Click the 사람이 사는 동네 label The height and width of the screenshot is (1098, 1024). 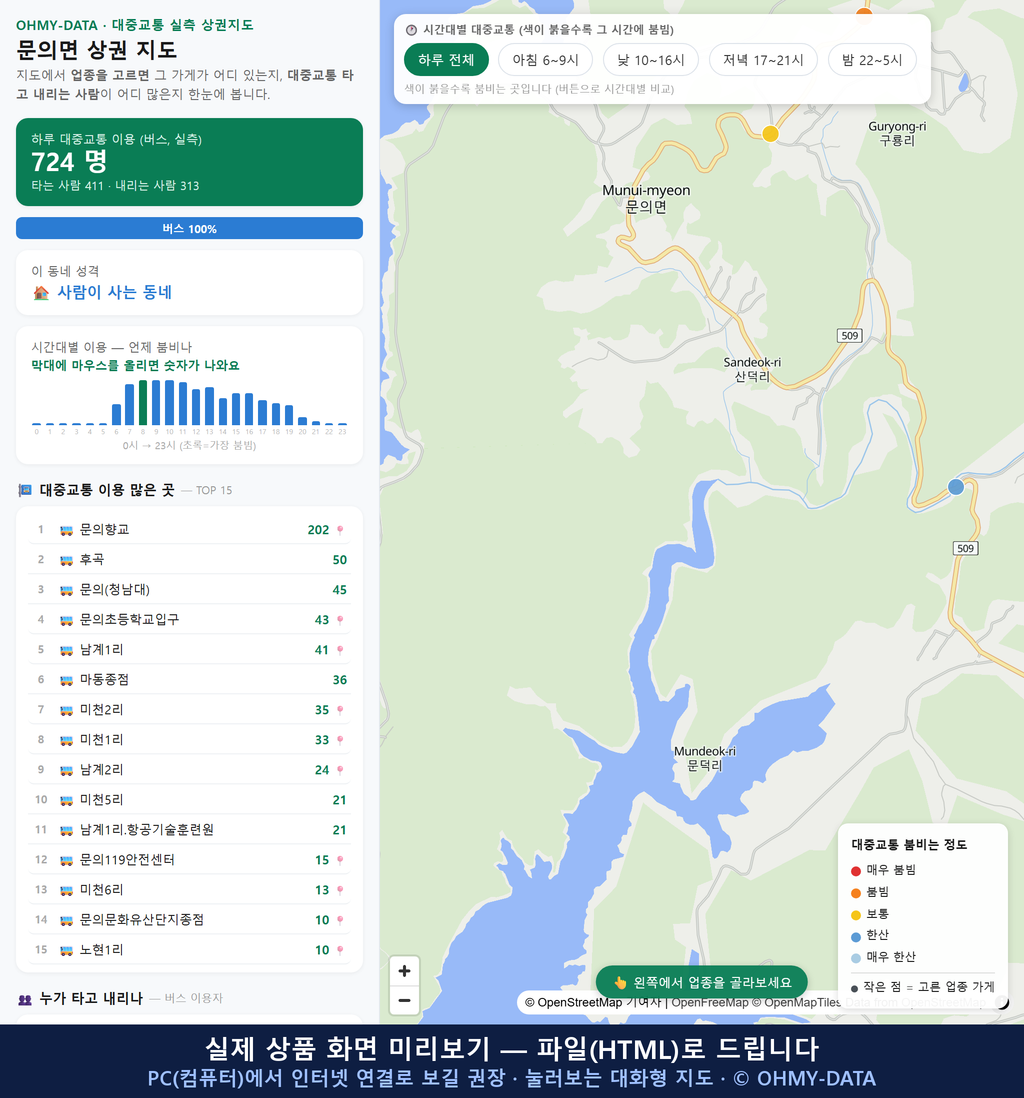click(x=114, y=293)
